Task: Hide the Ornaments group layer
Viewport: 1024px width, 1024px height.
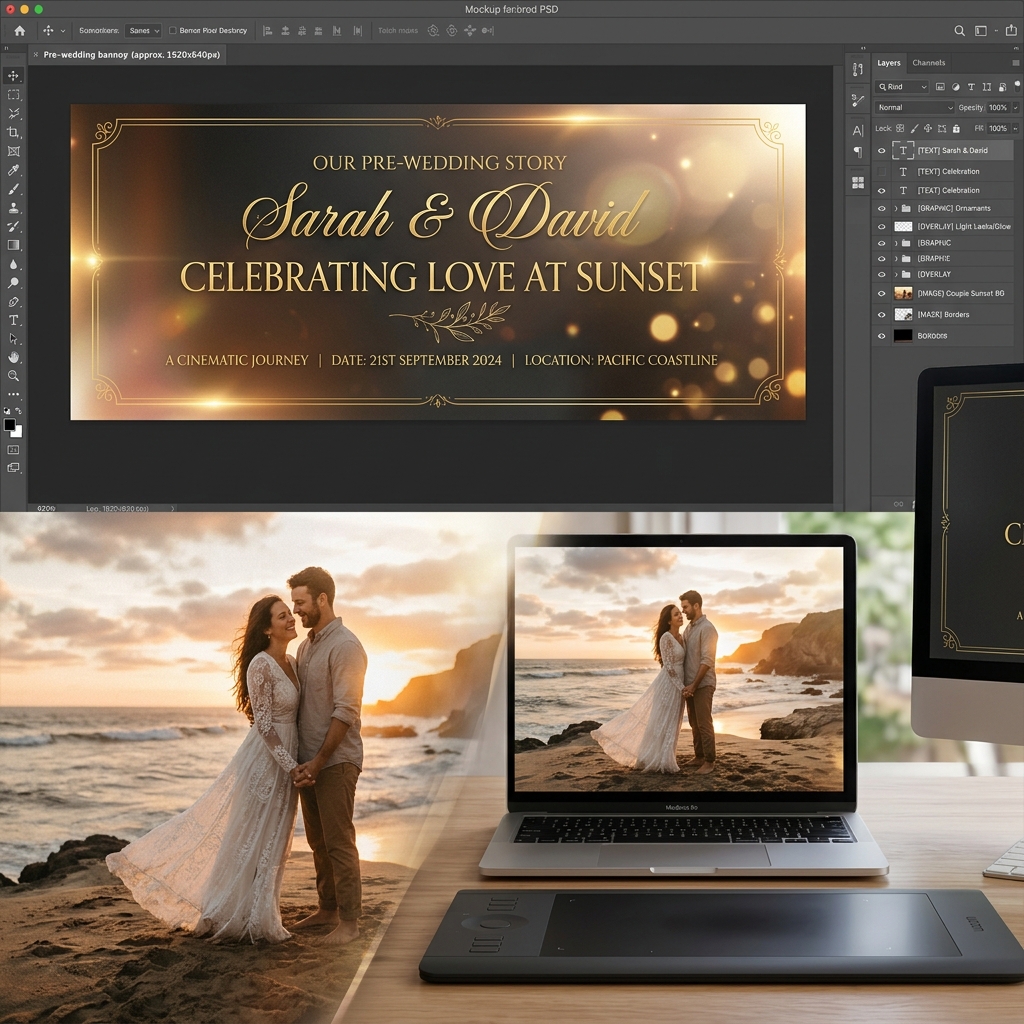Action: [882, 208]
